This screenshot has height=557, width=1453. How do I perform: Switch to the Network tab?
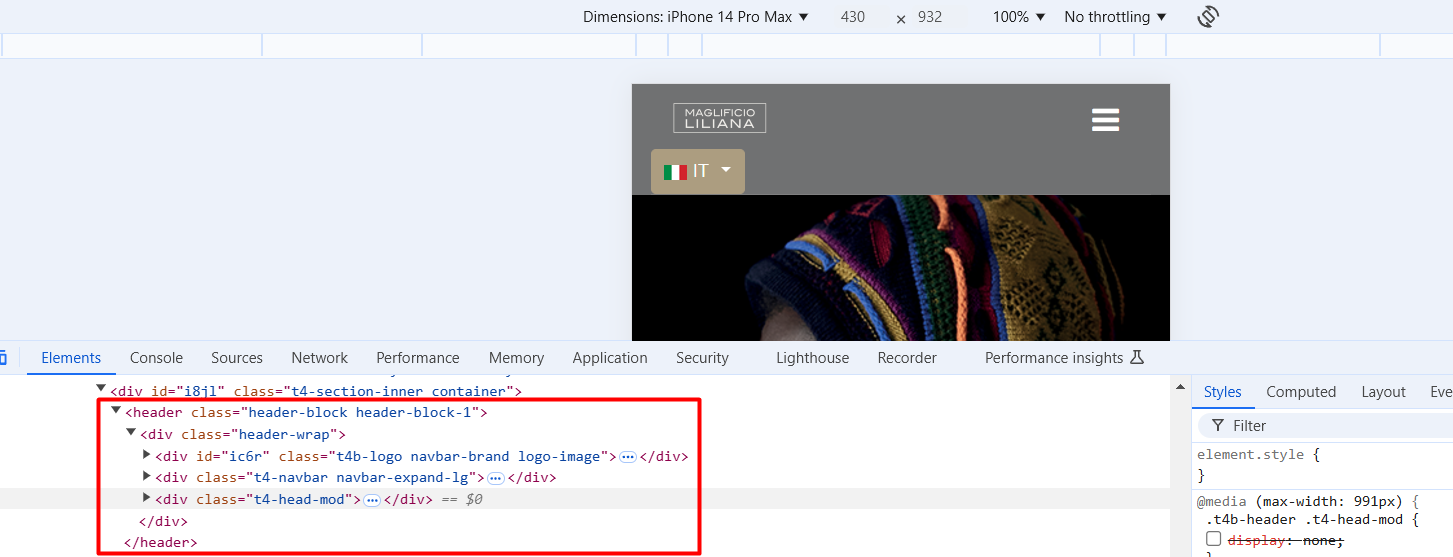(319, 358)
